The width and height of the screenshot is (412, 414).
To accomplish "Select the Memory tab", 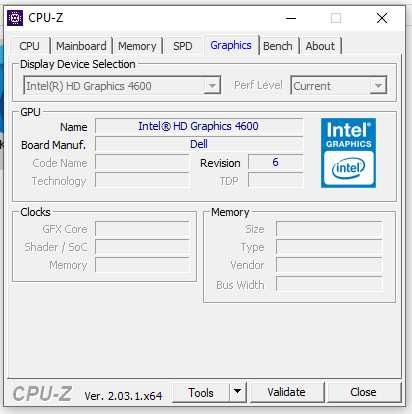I will (137, 46).
